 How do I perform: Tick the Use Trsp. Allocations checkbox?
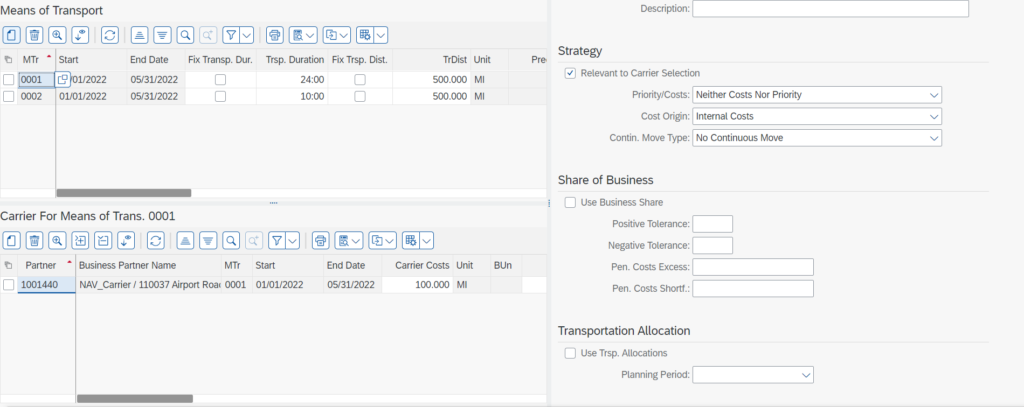click(x=570, y=353)
